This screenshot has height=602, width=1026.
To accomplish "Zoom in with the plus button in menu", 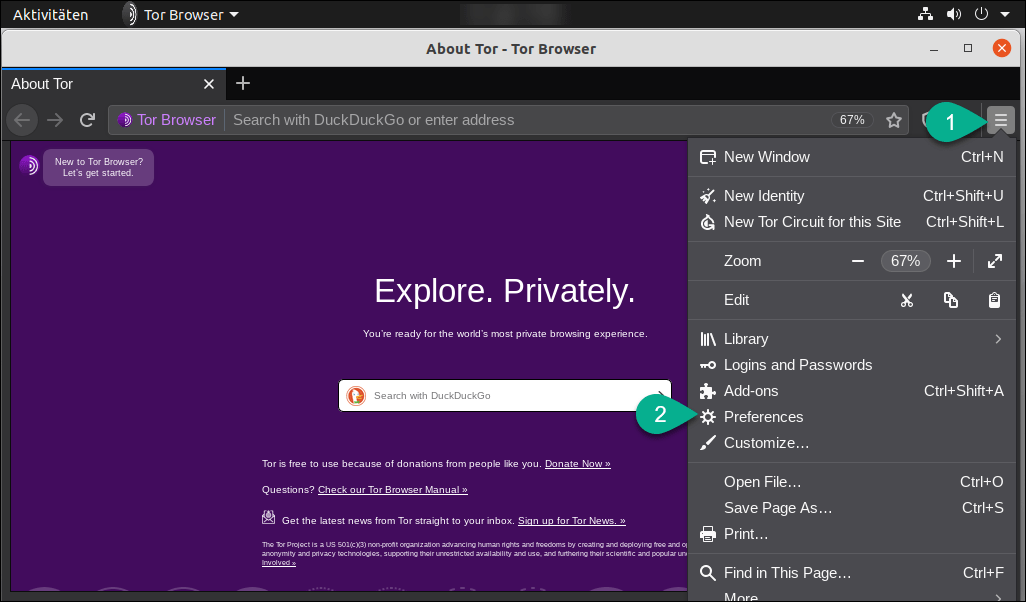I will tap(954, 261).
